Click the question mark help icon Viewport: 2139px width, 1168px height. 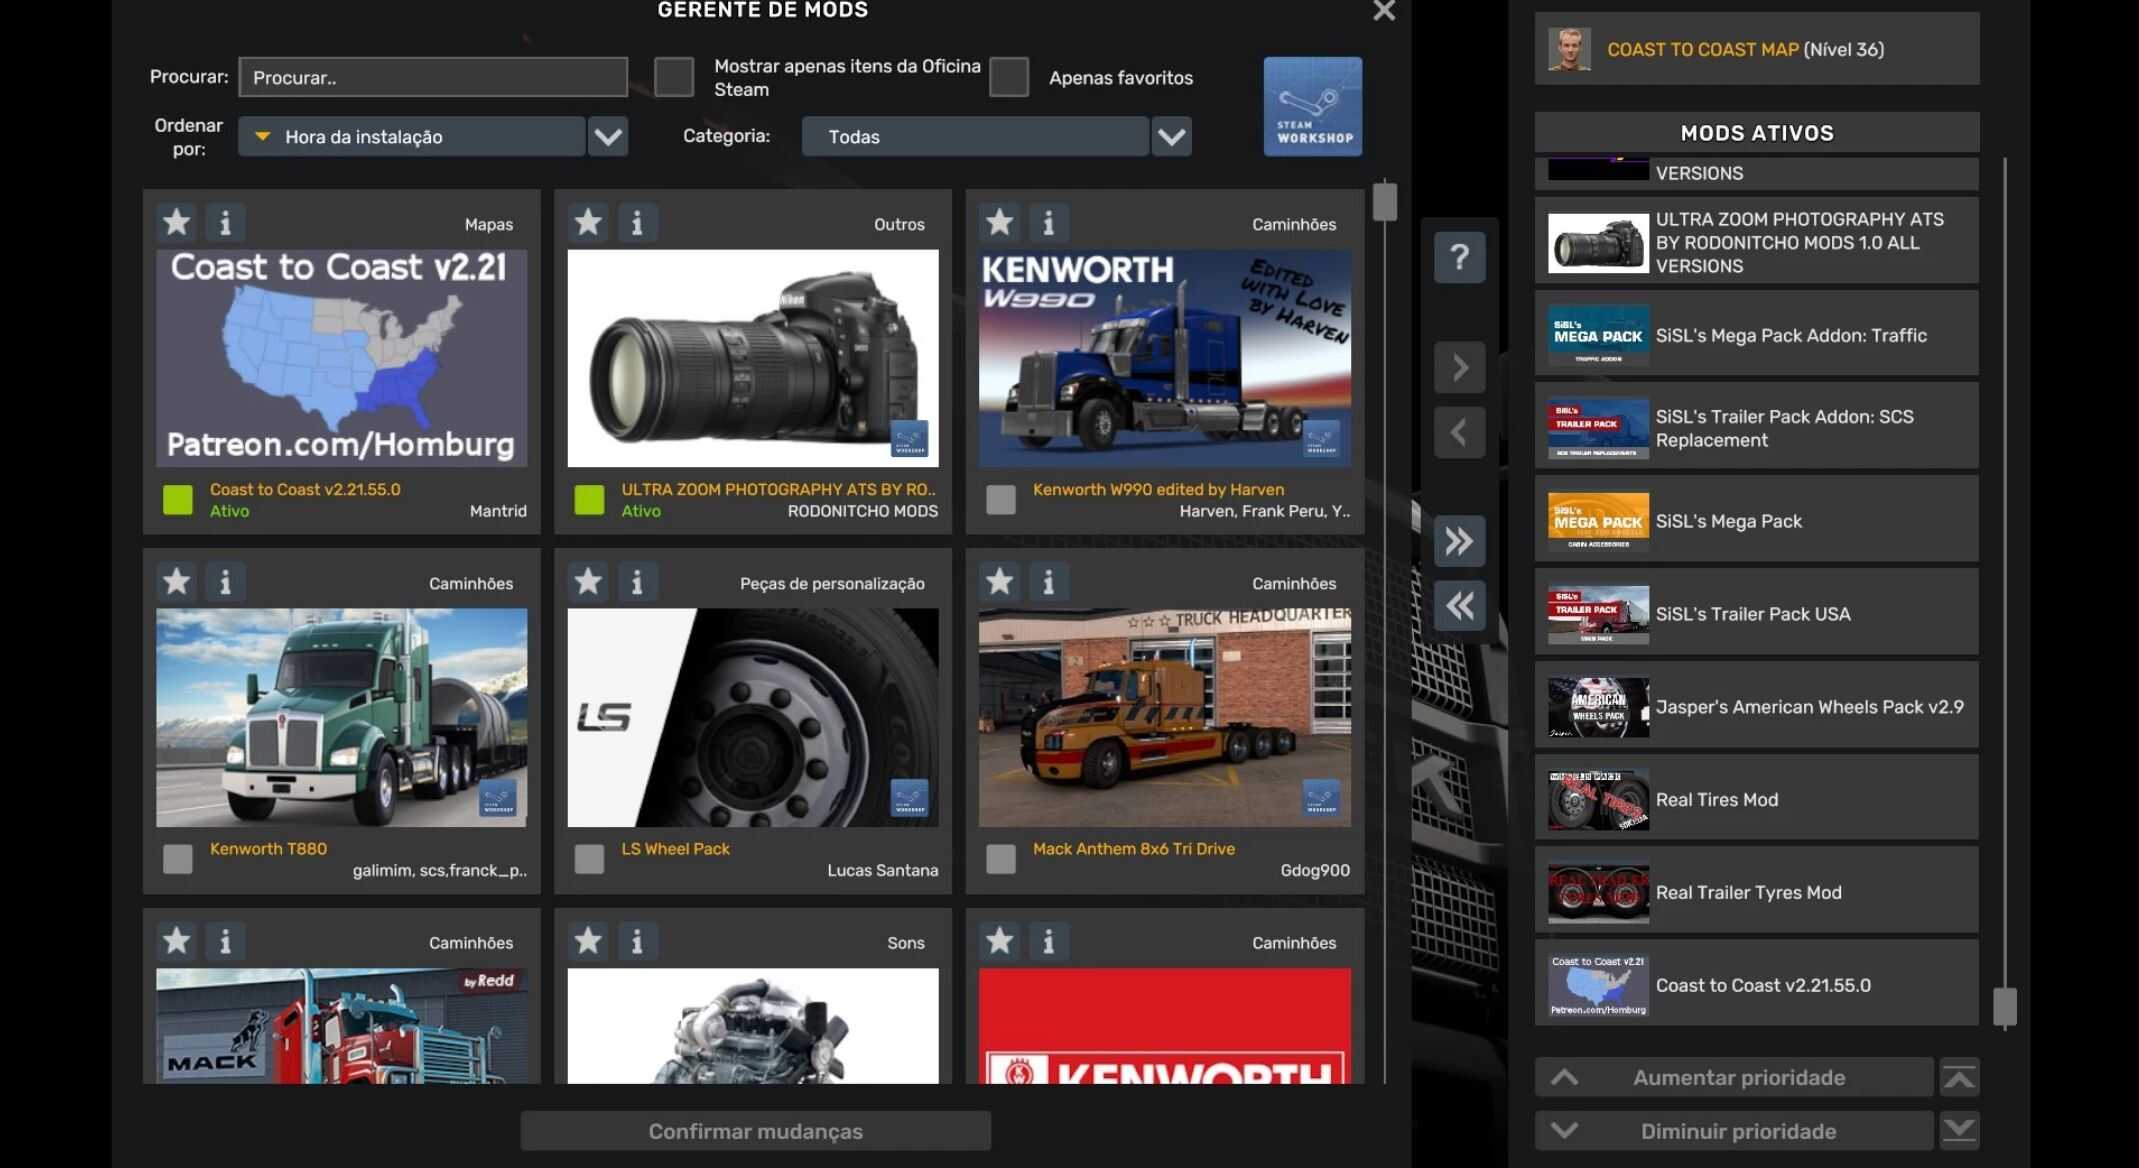[x=1459, y=257]
